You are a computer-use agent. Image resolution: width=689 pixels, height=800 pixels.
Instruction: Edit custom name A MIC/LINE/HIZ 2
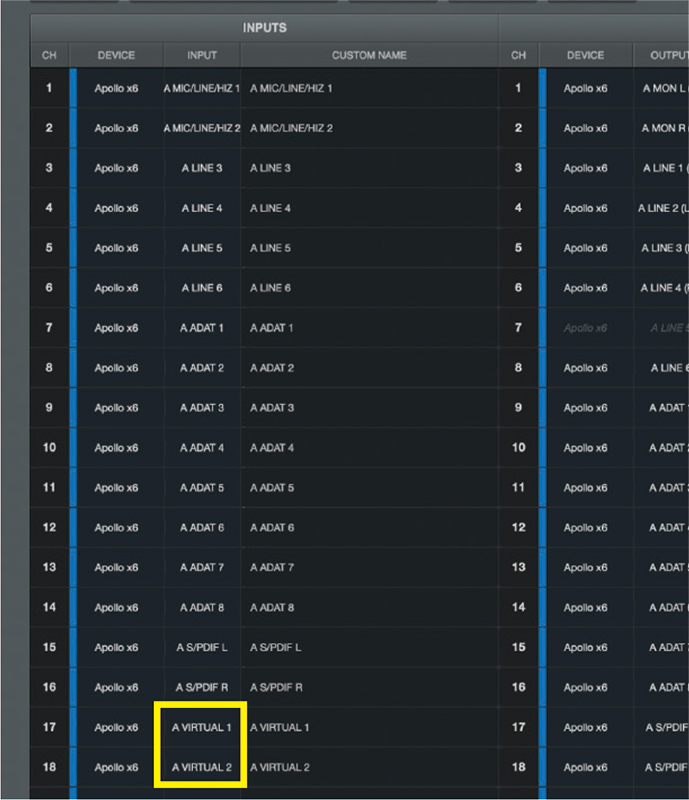pyautogui.click(x=370, y=128)
